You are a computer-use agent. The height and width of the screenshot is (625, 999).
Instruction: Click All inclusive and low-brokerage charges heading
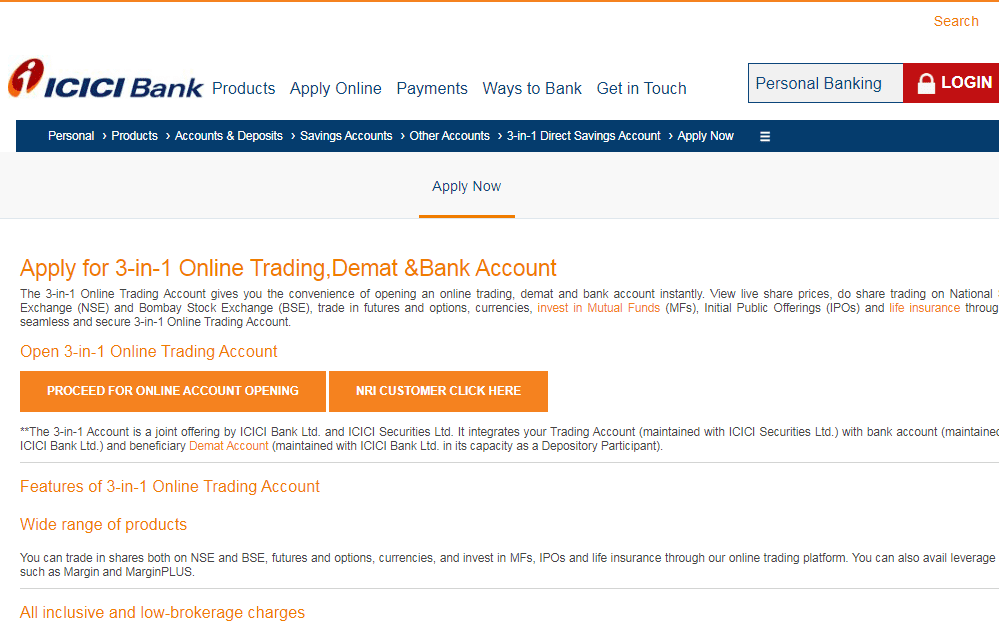[162, 612]
